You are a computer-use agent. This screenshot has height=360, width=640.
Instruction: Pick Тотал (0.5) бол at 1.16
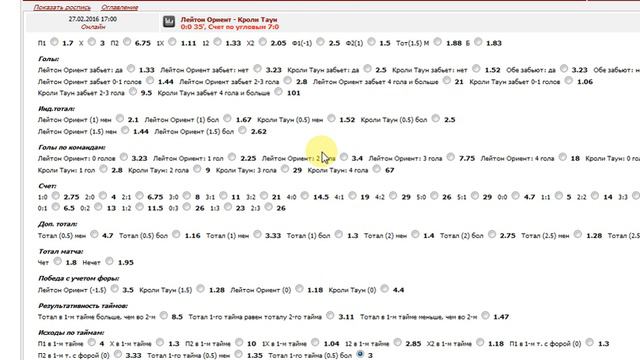point(176,234)
